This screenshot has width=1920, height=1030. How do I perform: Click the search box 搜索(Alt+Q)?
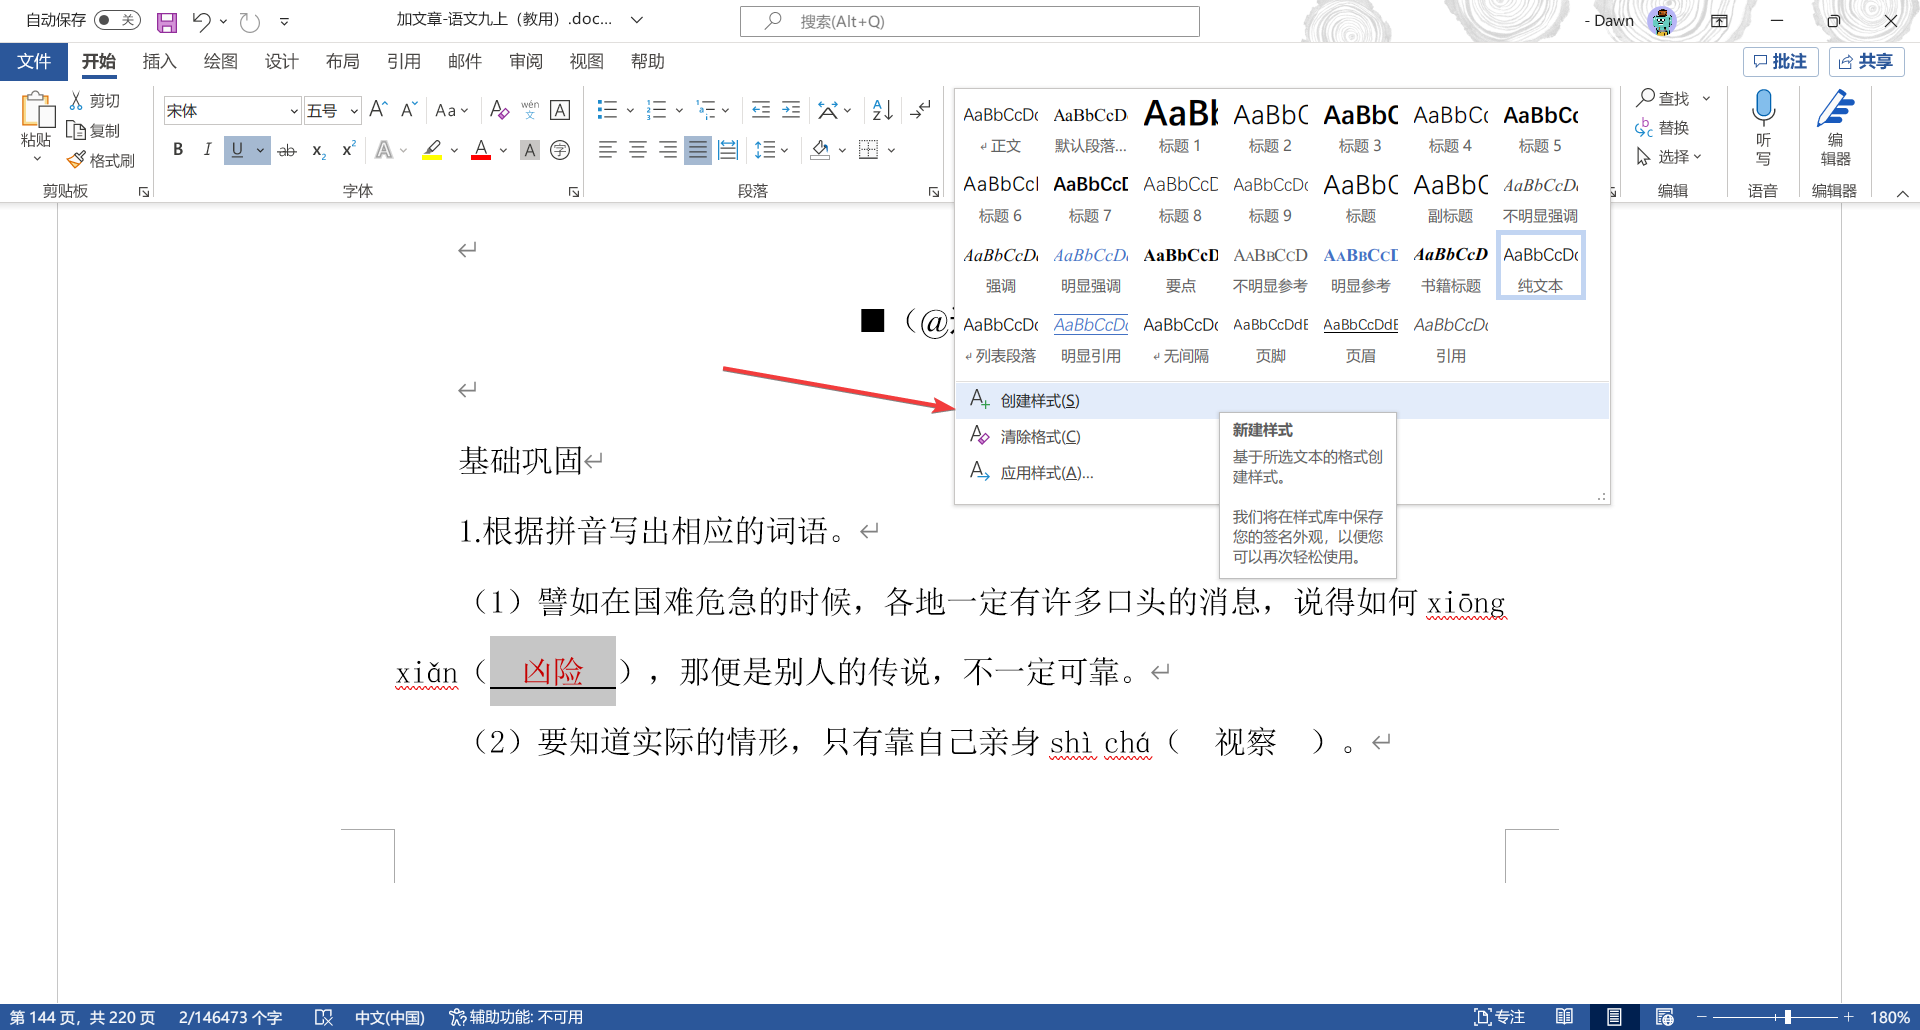point(969,21)
